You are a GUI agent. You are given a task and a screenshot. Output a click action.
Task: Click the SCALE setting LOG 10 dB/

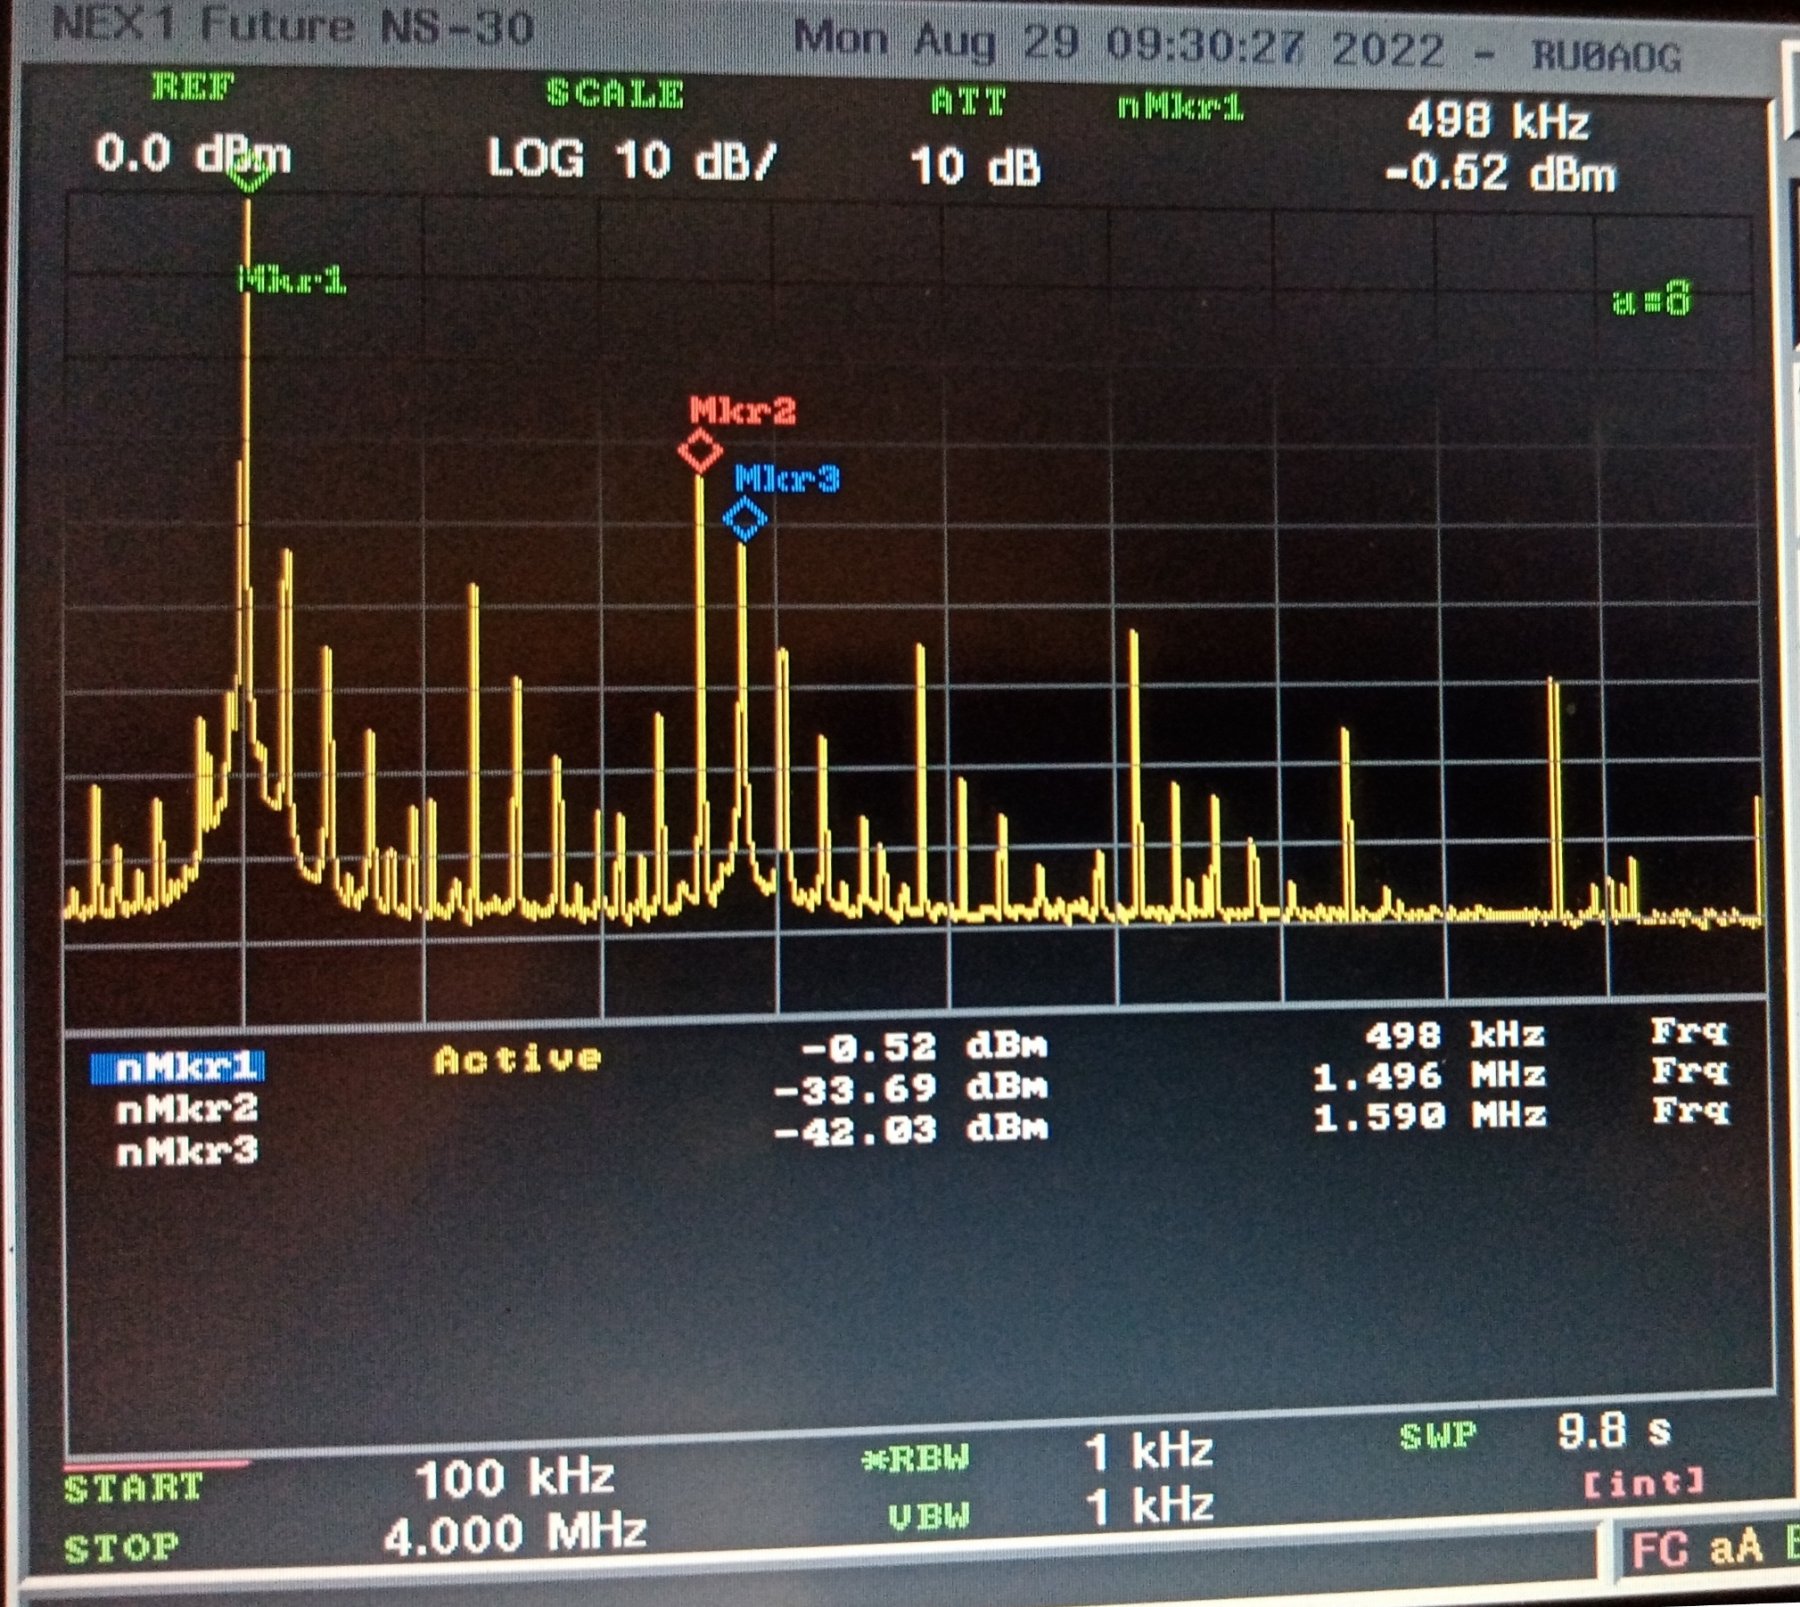pyautogui.click(x=631, y=160)
